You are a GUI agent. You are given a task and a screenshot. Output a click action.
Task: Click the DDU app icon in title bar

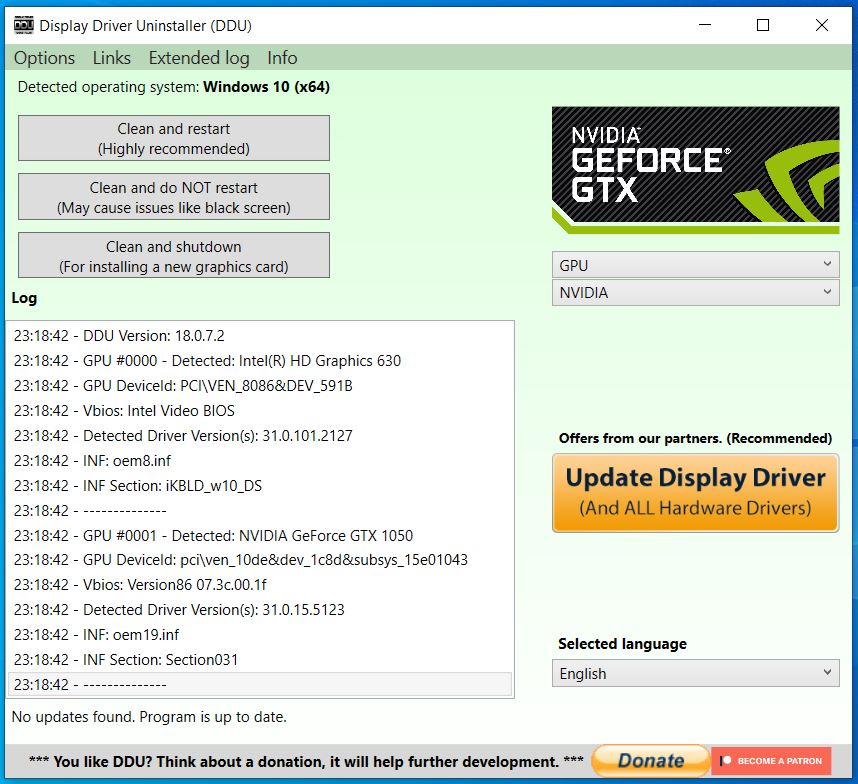(x=23, y=25)
